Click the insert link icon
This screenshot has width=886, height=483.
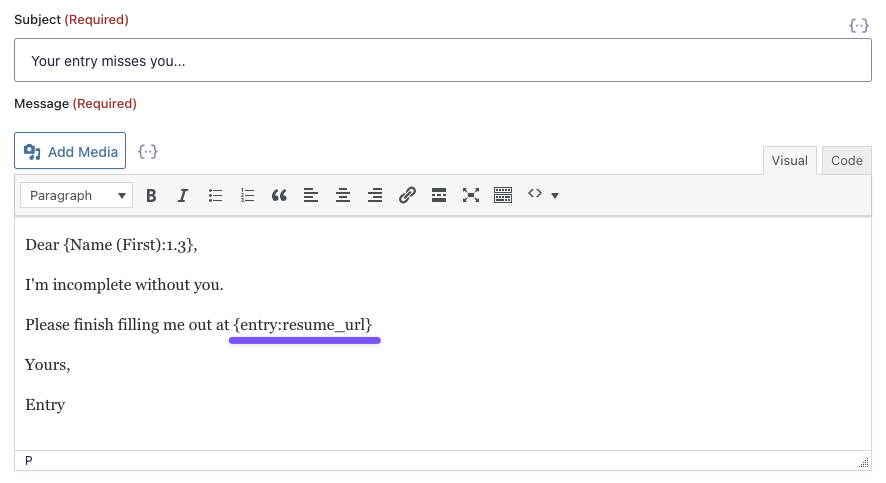pyautogui.click(x=407, y=196)
